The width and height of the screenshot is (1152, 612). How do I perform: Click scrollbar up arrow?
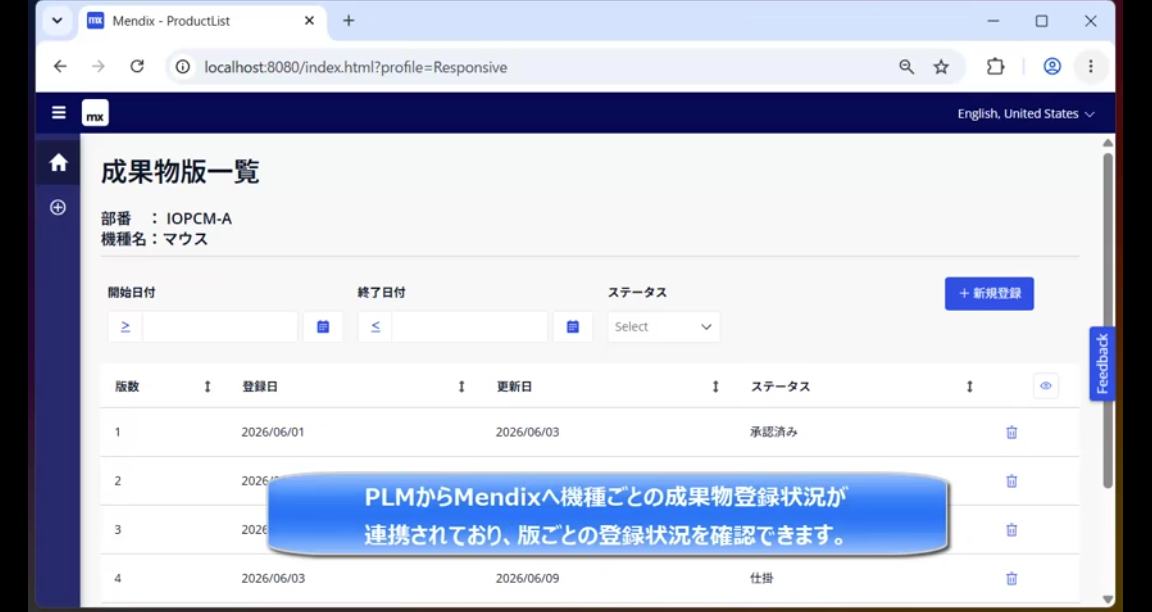click(1108, 143)
